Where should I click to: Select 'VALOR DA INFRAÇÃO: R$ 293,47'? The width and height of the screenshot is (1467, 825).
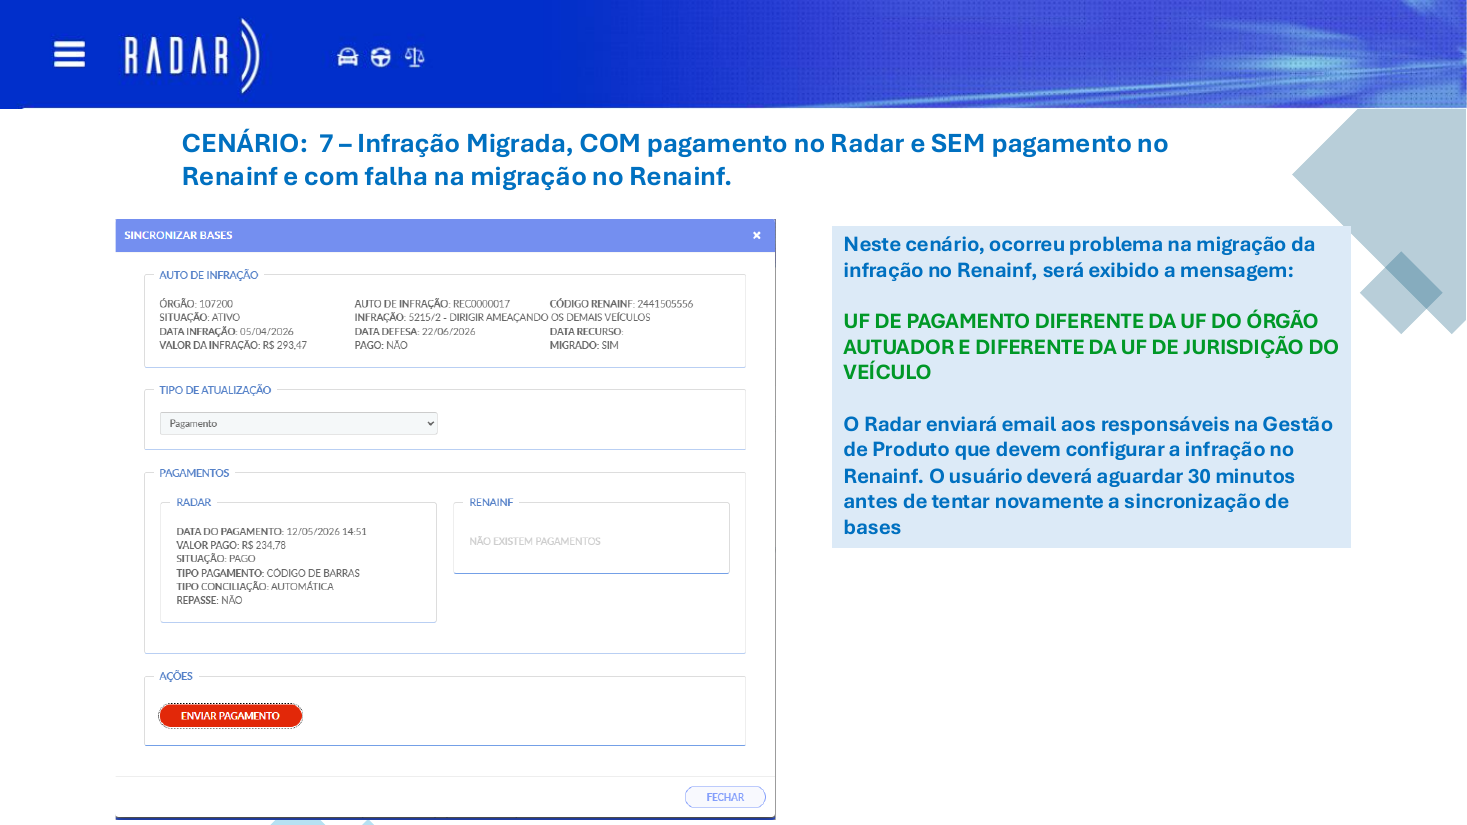pyautogui.click(x=233, y=345)
